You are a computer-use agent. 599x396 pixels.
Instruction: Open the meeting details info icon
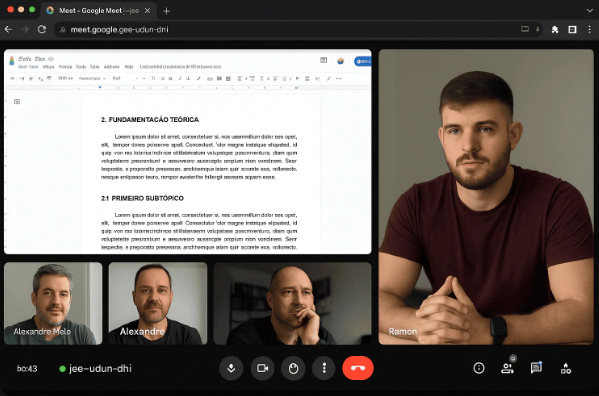(x=479, y=368)
